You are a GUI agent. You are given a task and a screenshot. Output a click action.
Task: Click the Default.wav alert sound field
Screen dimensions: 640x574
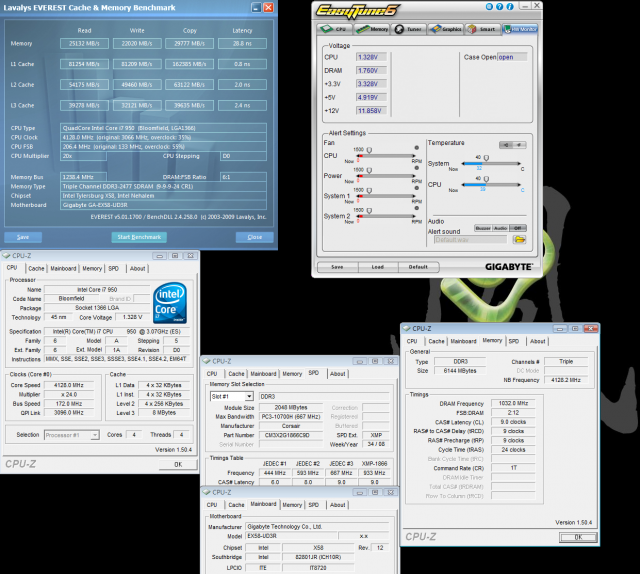471,240
